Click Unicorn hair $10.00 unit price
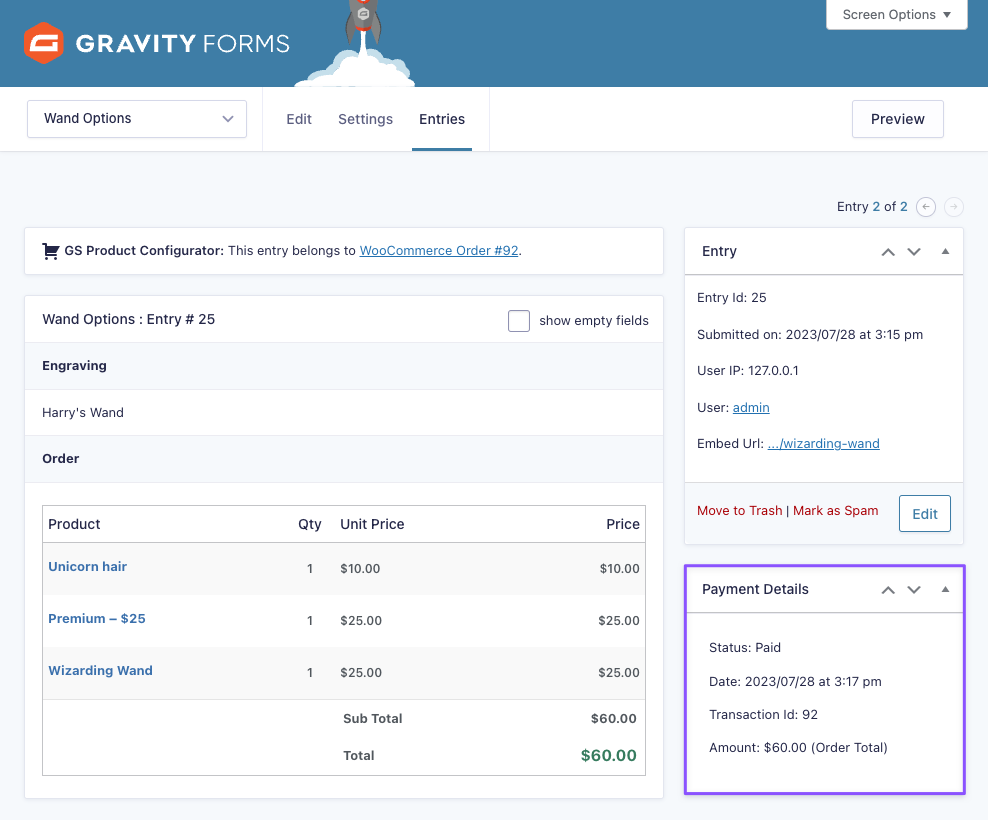 (360, 569)
